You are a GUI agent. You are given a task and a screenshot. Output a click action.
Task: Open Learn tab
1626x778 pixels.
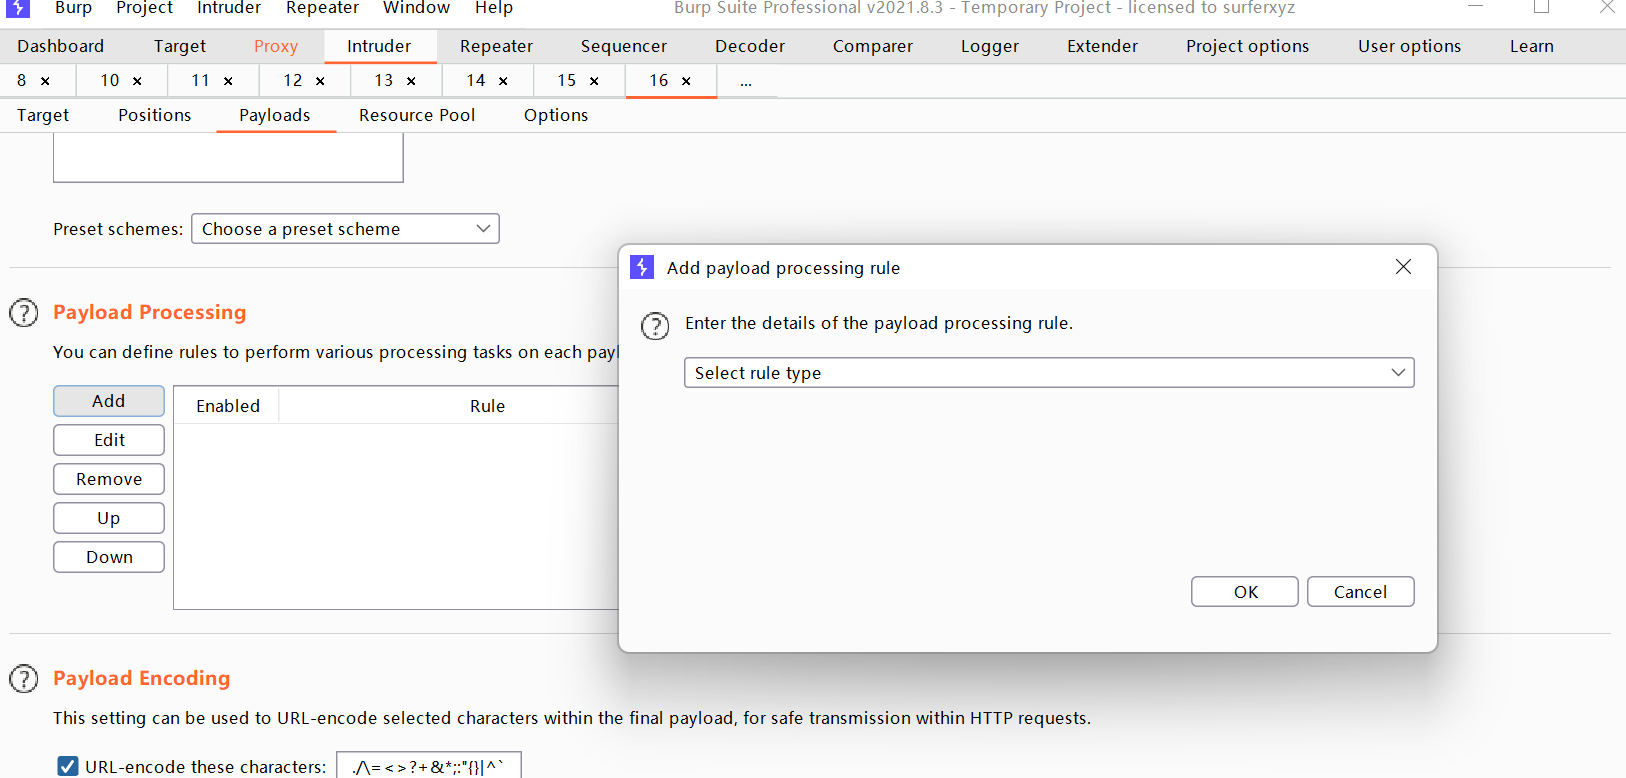(x=1532, y=46)
